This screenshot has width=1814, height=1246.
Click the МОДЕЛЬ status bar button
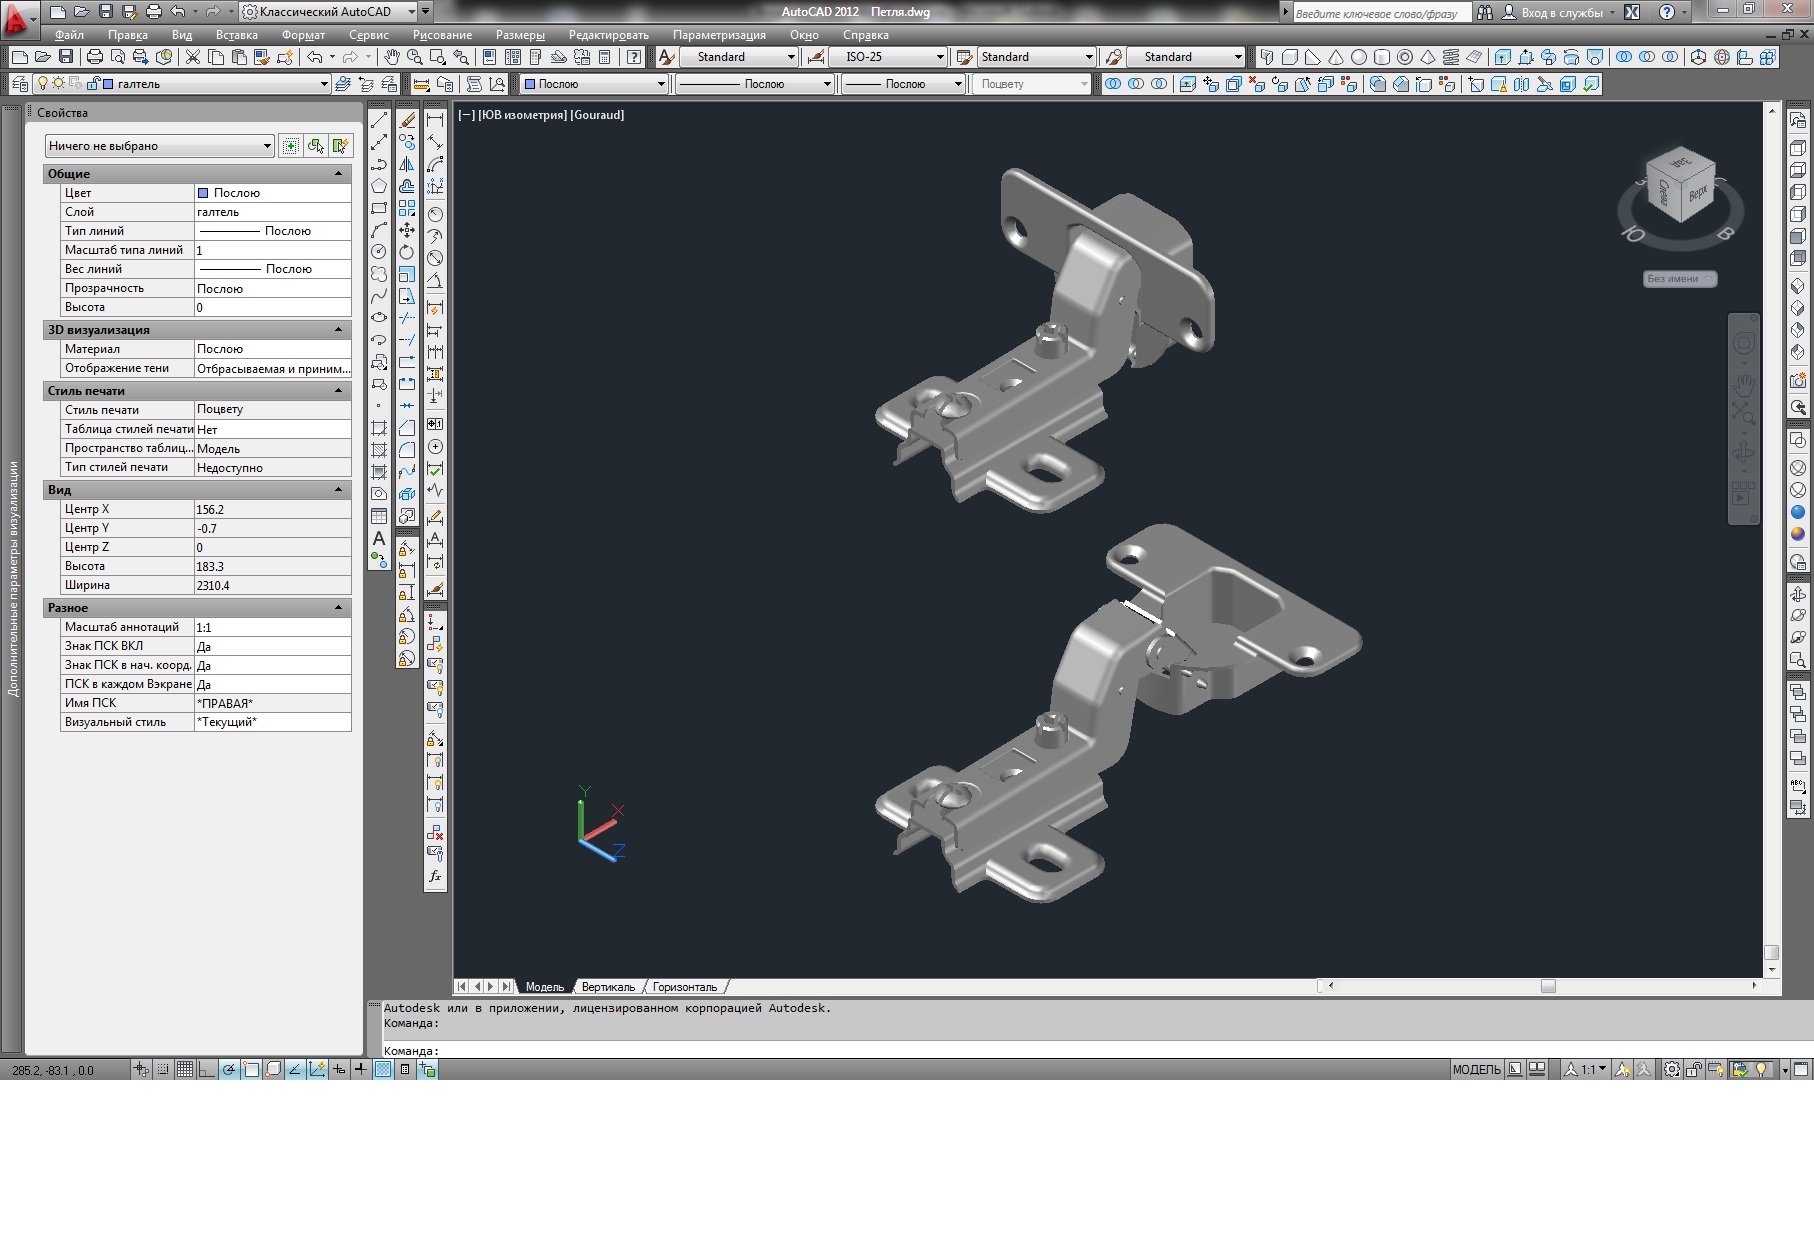pyautogui.click(x=1476, y=1069)
